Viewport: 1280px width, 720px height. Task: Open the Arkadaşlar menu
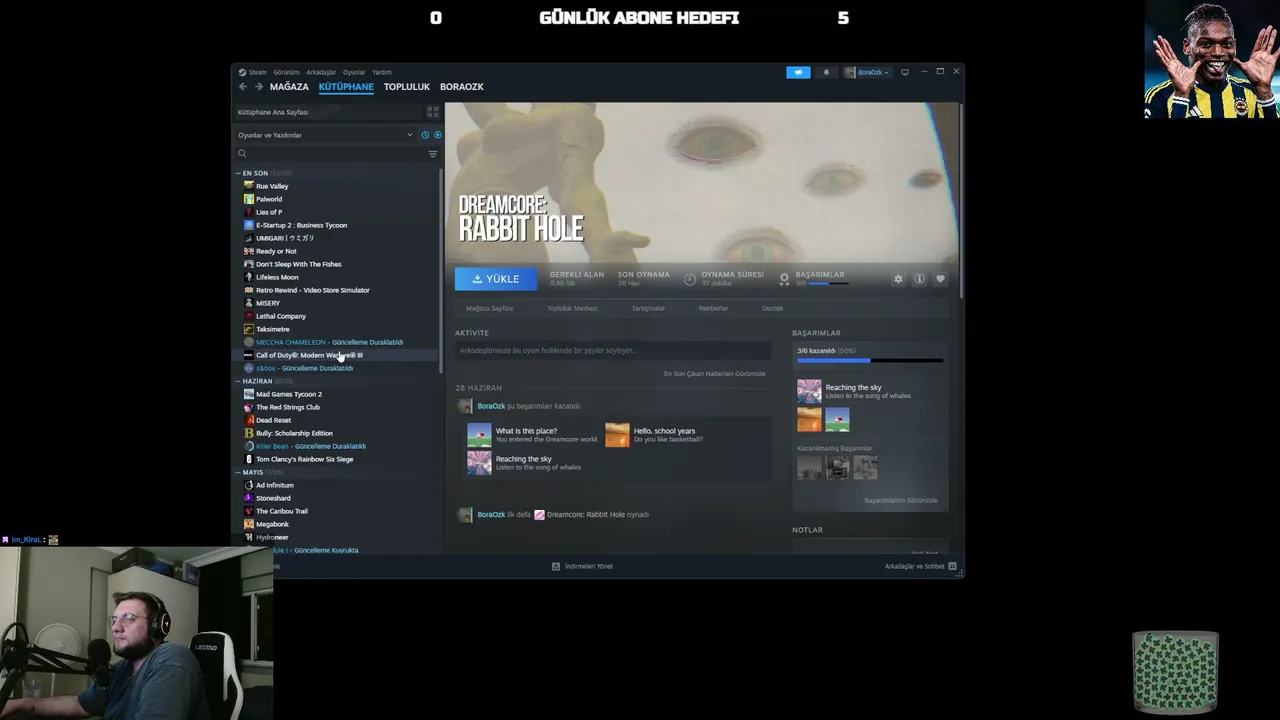point(321,72)
